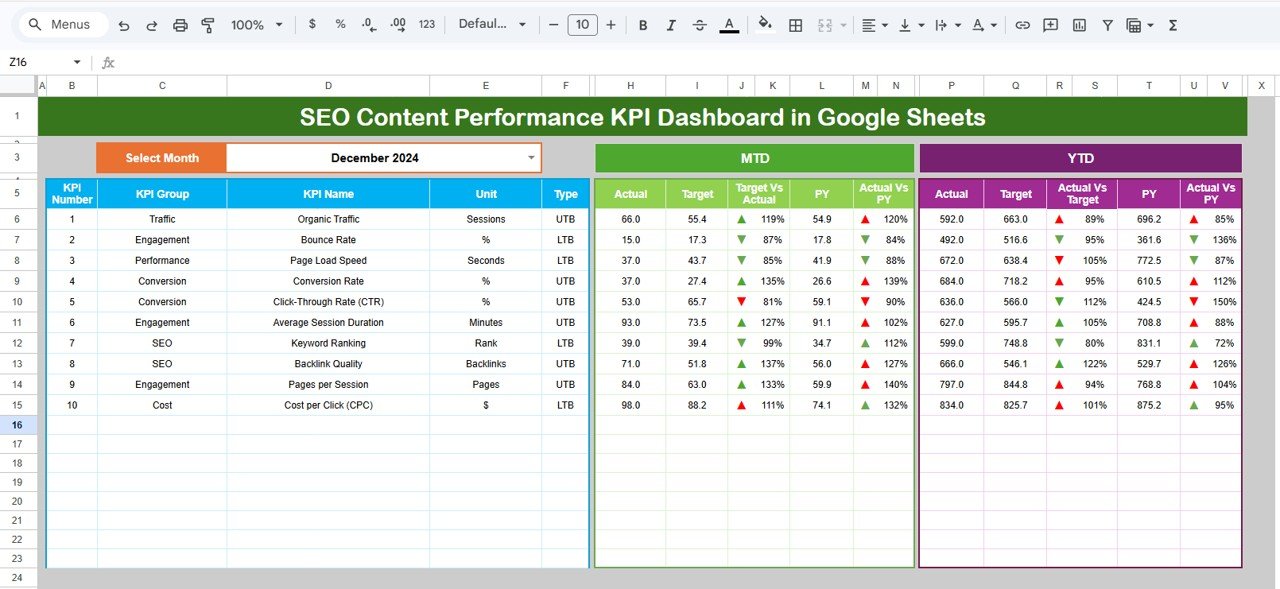This screenshot has width=1280, height=589.
Task: Decrease decimal places on selected cells
Action: [x=366, y=24]
